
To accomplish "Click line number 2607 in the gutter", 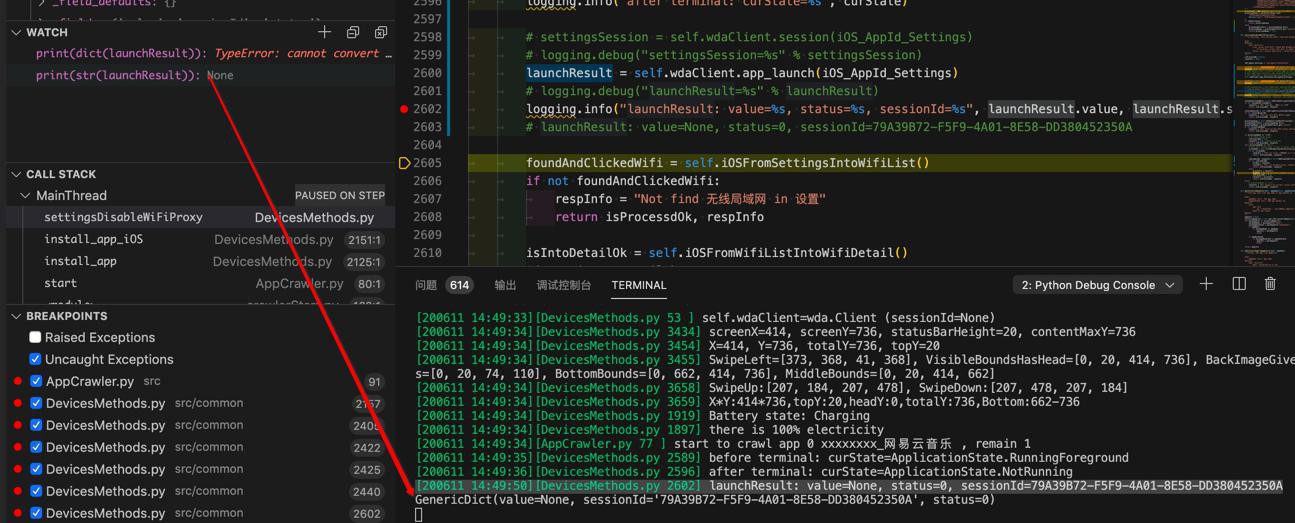I will [427, 199].
